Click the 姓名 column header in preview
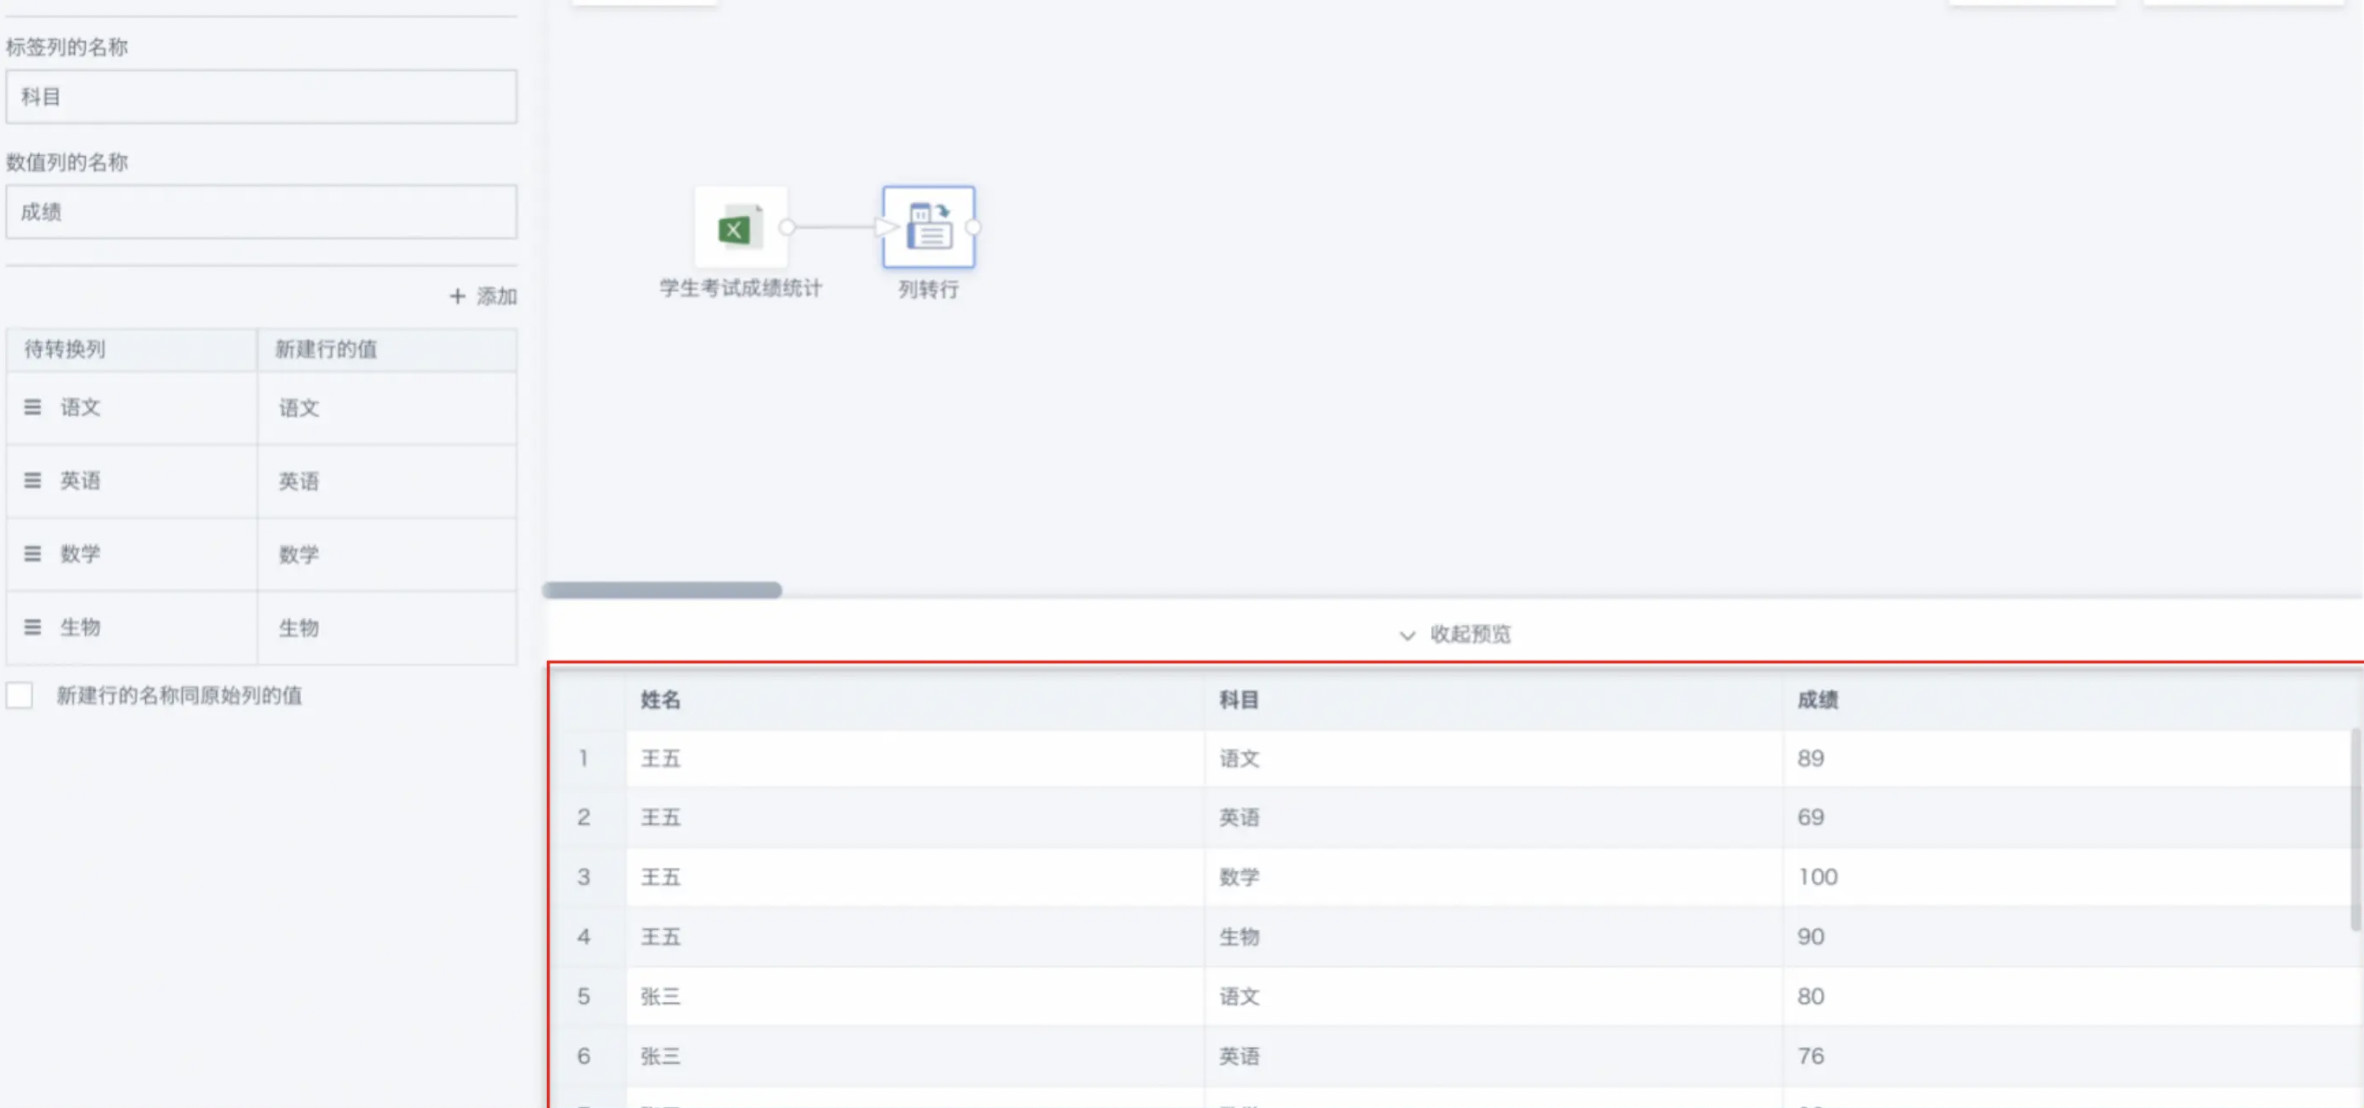Image resolution: width=2364 pixels, height=1108 pixels. pyautogui.click(x=660, y=700)
